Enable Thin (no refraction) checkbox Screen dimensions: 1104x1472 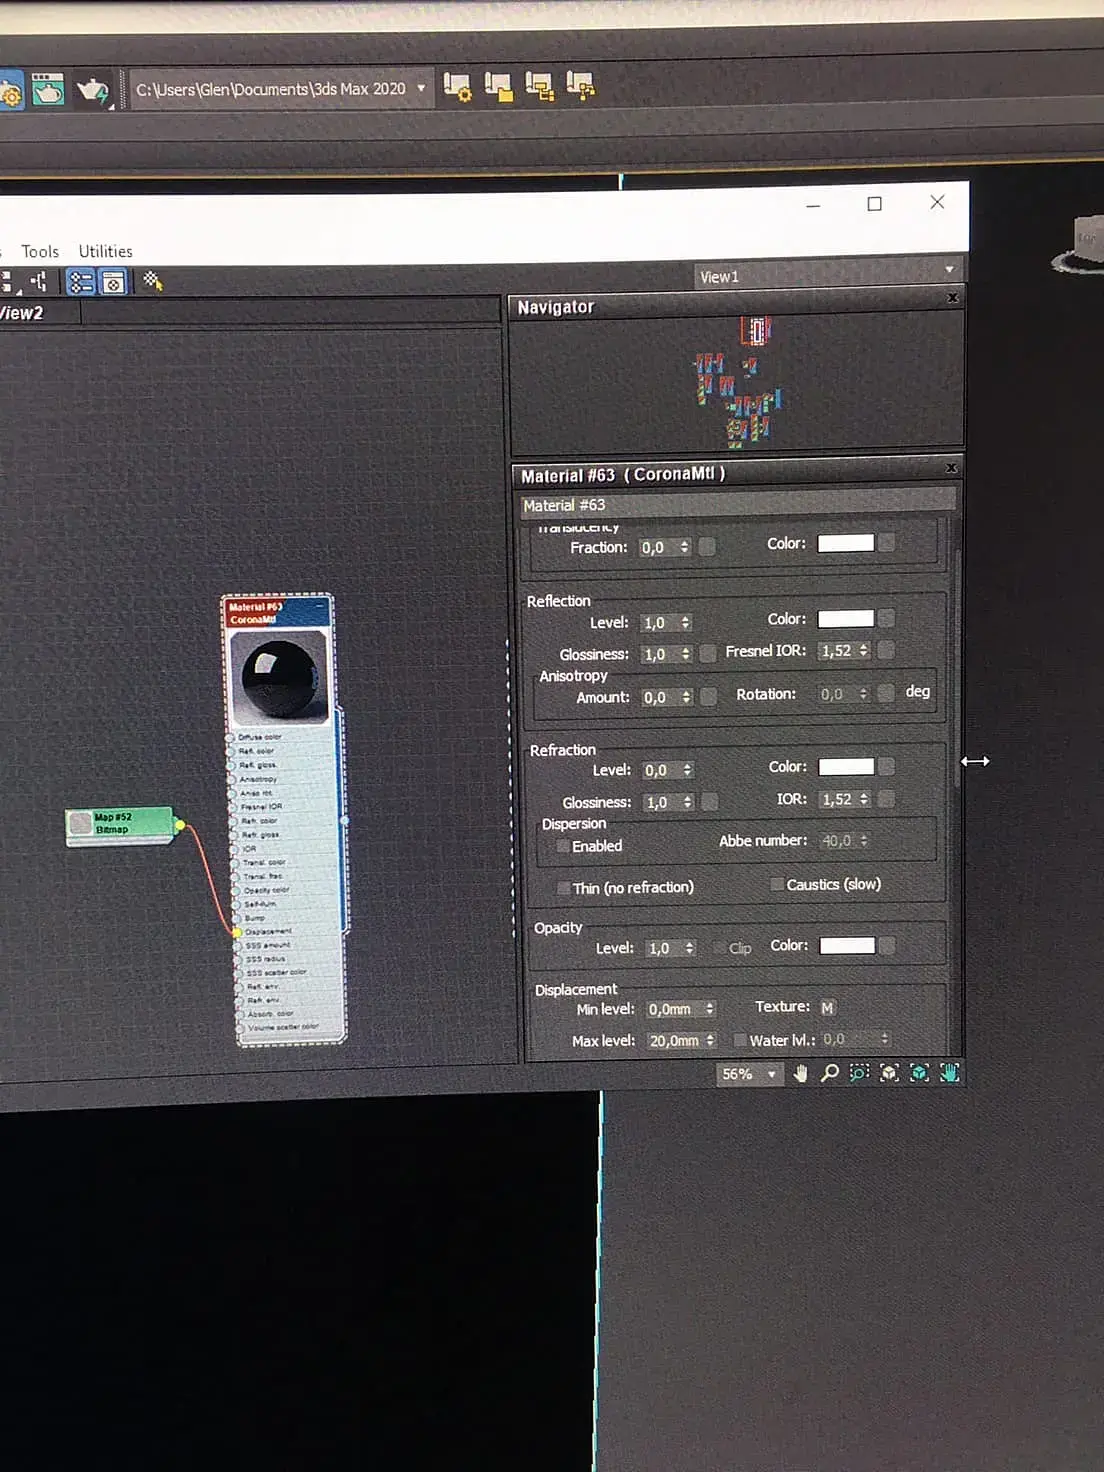564,888
